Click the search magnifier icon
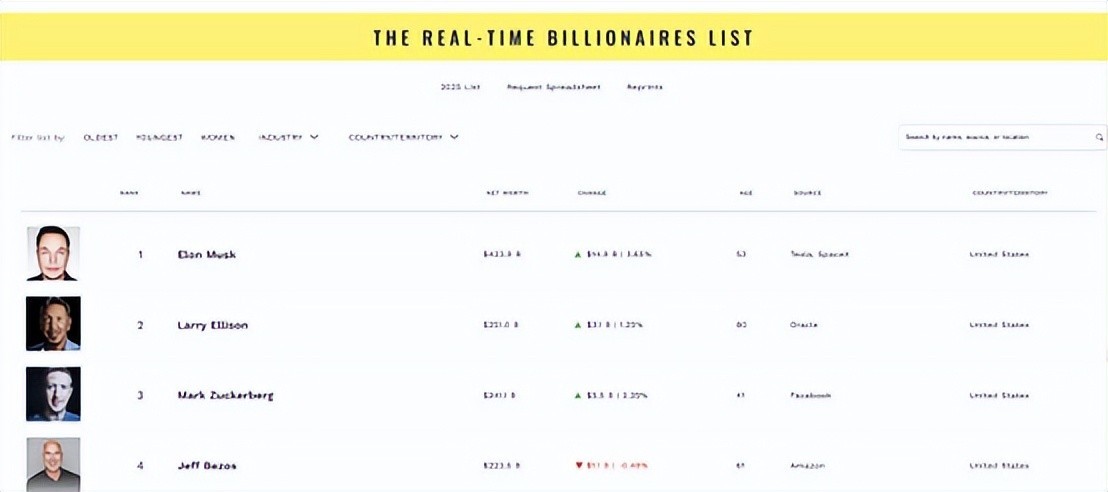This screenshot has height=492, width=1108. pyautogui.click(x=1099, y=138)
